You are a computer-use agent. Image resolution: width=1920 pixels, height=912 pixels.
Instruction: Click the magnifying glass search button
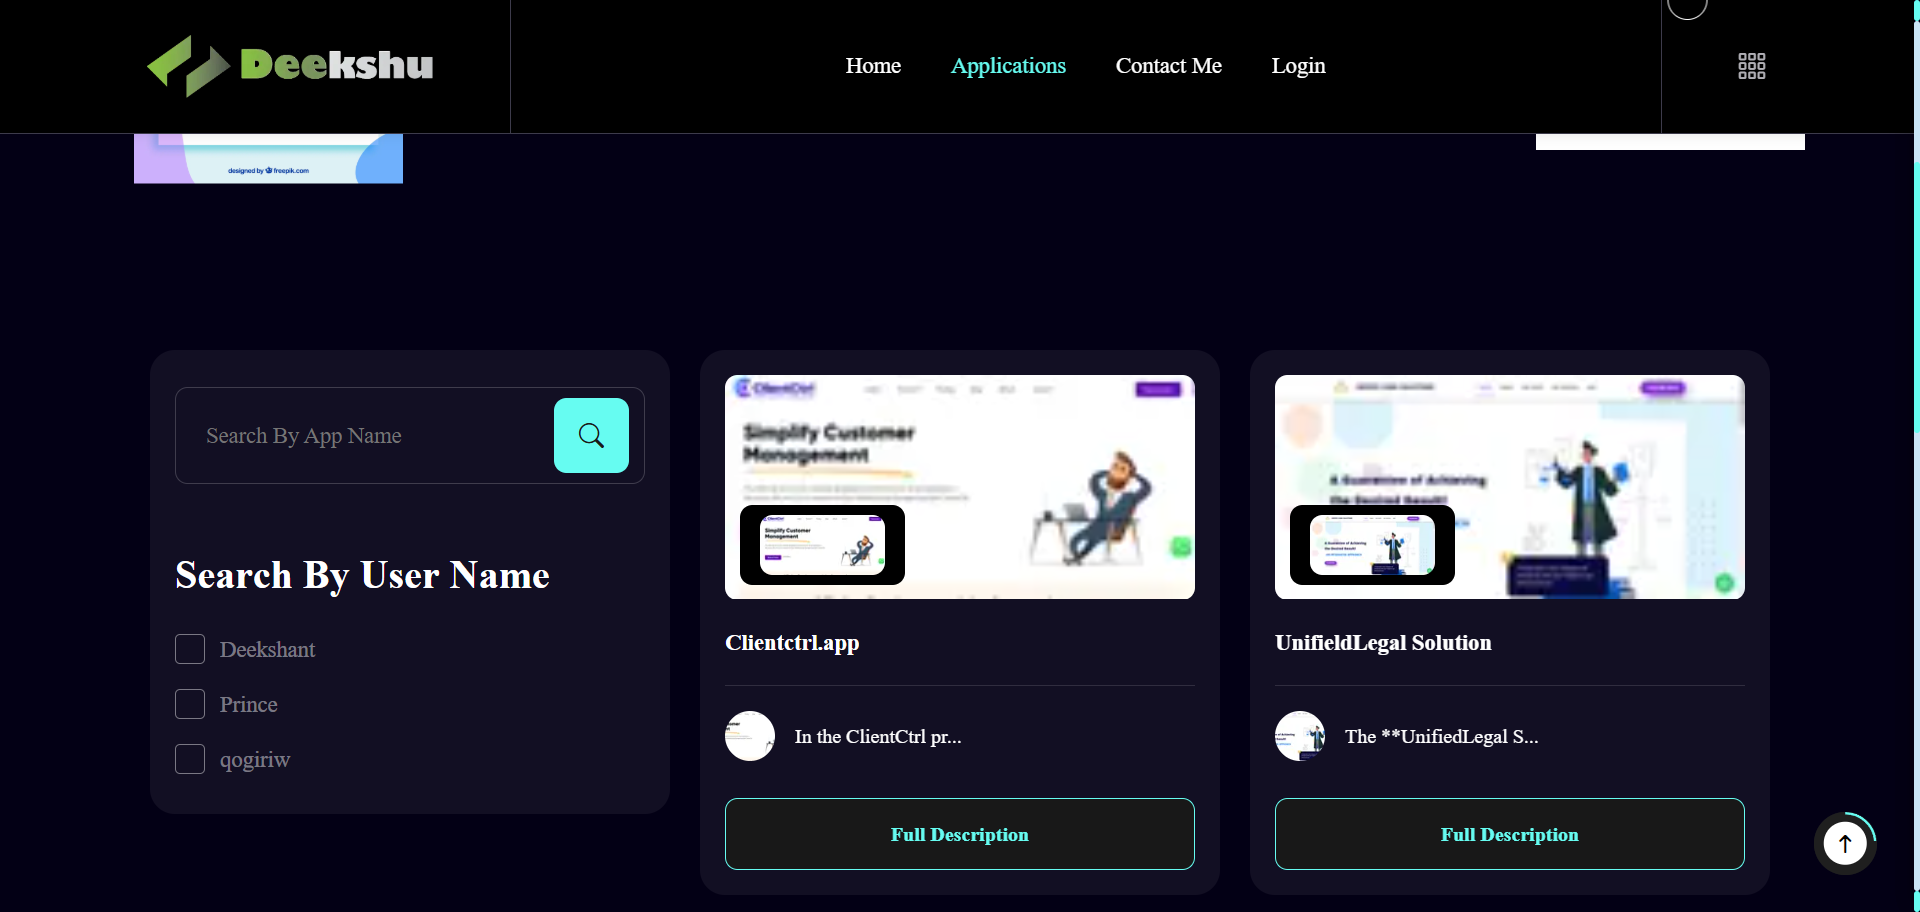[x=591, y=436]
